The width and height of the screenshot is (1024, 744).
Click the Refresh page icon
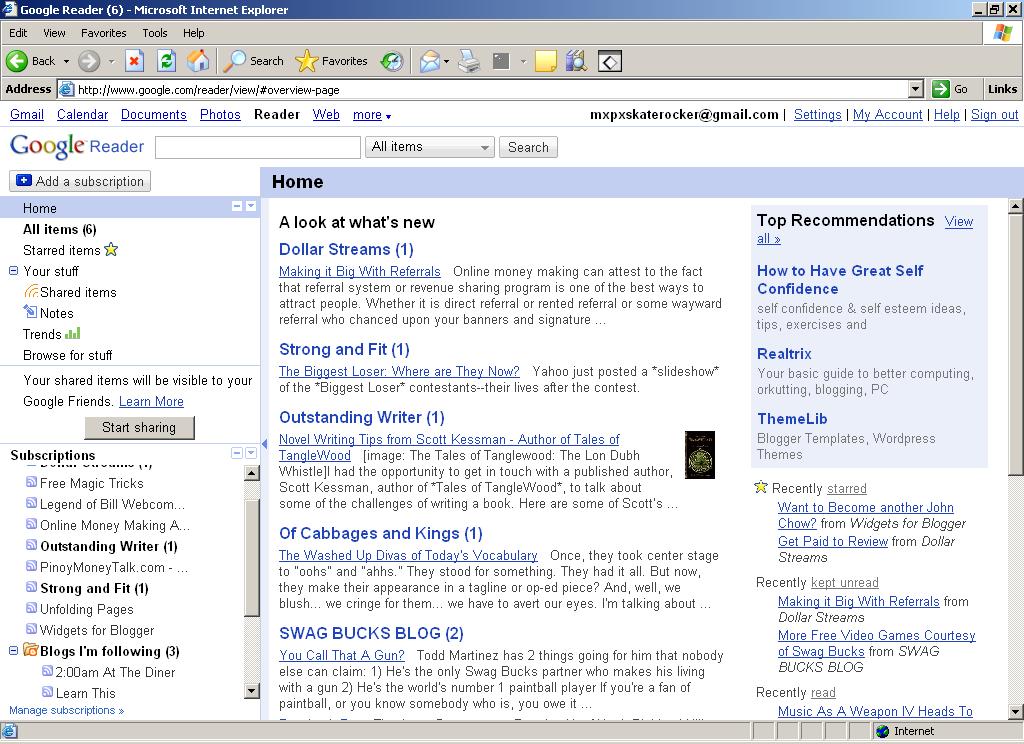(167, 61)
